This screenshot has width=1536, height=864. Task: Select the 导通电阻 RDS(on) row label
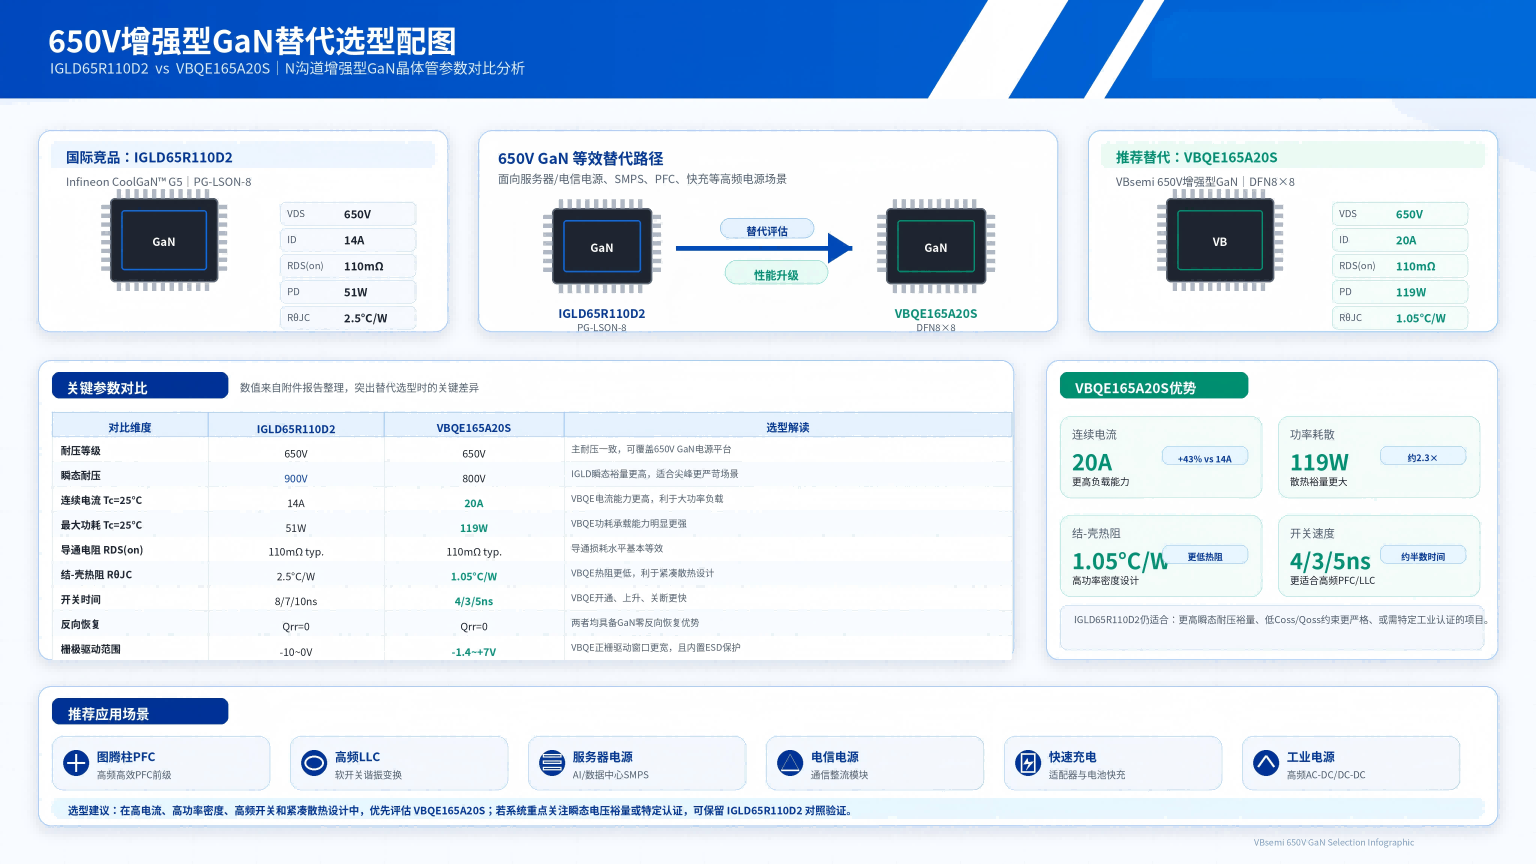click(x=102, y=550)
